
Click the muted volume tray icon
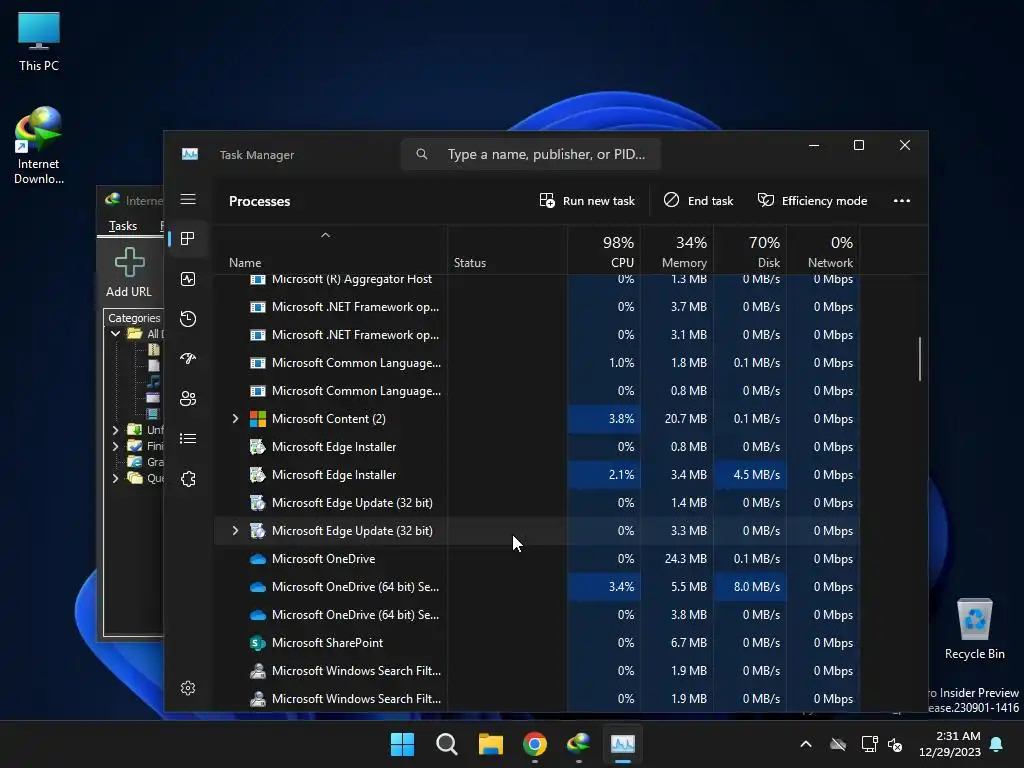coord(895,744)
